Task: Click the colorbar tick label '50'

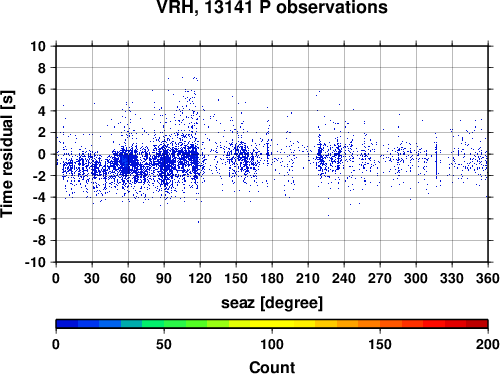Action: [164, 344]
